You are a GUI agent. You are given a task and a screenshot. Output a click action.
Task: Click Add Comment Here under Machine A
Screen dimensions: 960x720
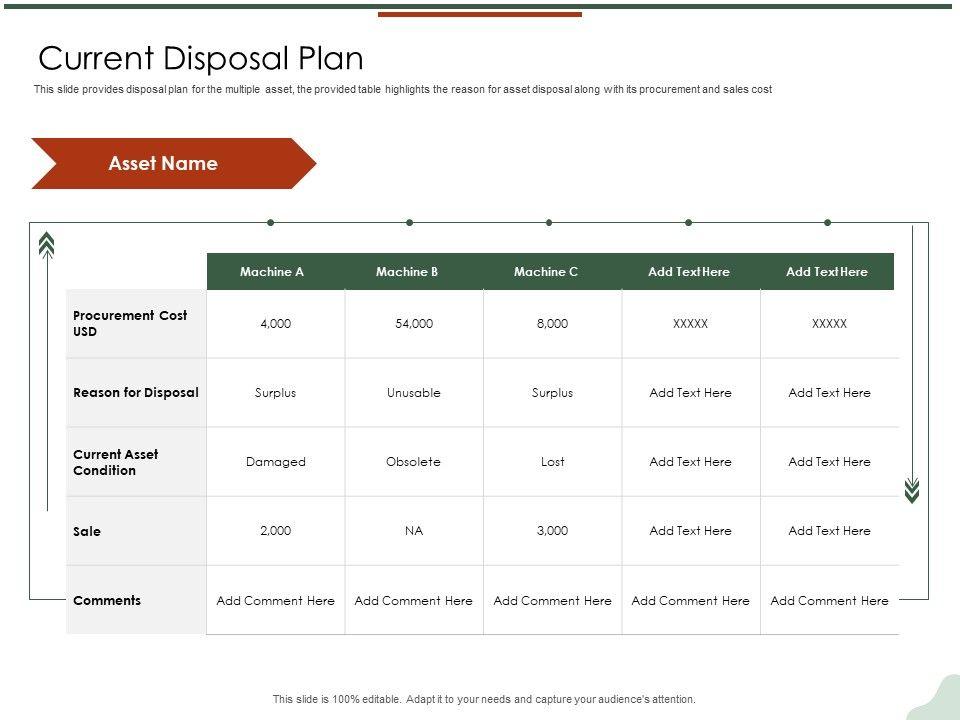(276, 601)
